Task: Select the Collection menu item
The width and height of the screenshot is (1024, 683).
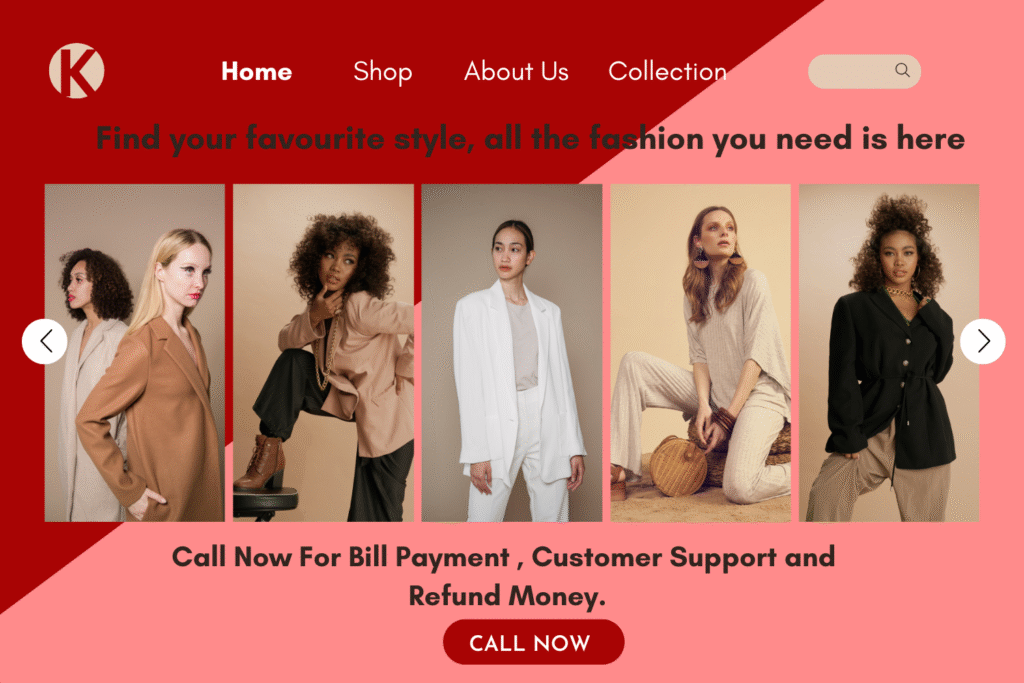Action: pyautogui.click(x=667, y=71)
